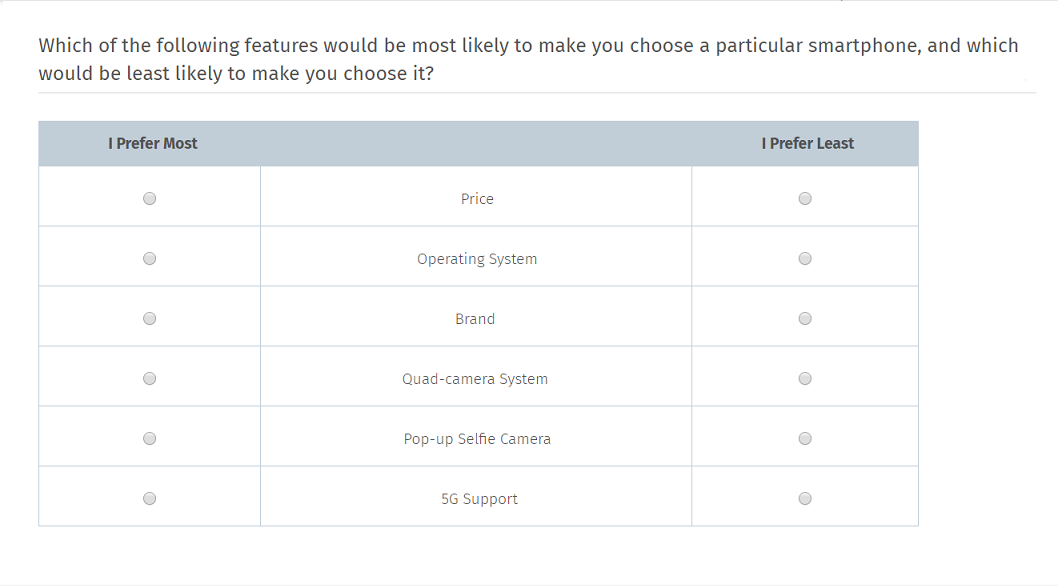Pick Quad-camera System as least preferred
Image resolution: width=1058 pixels, height=588 pixels.
805,379
